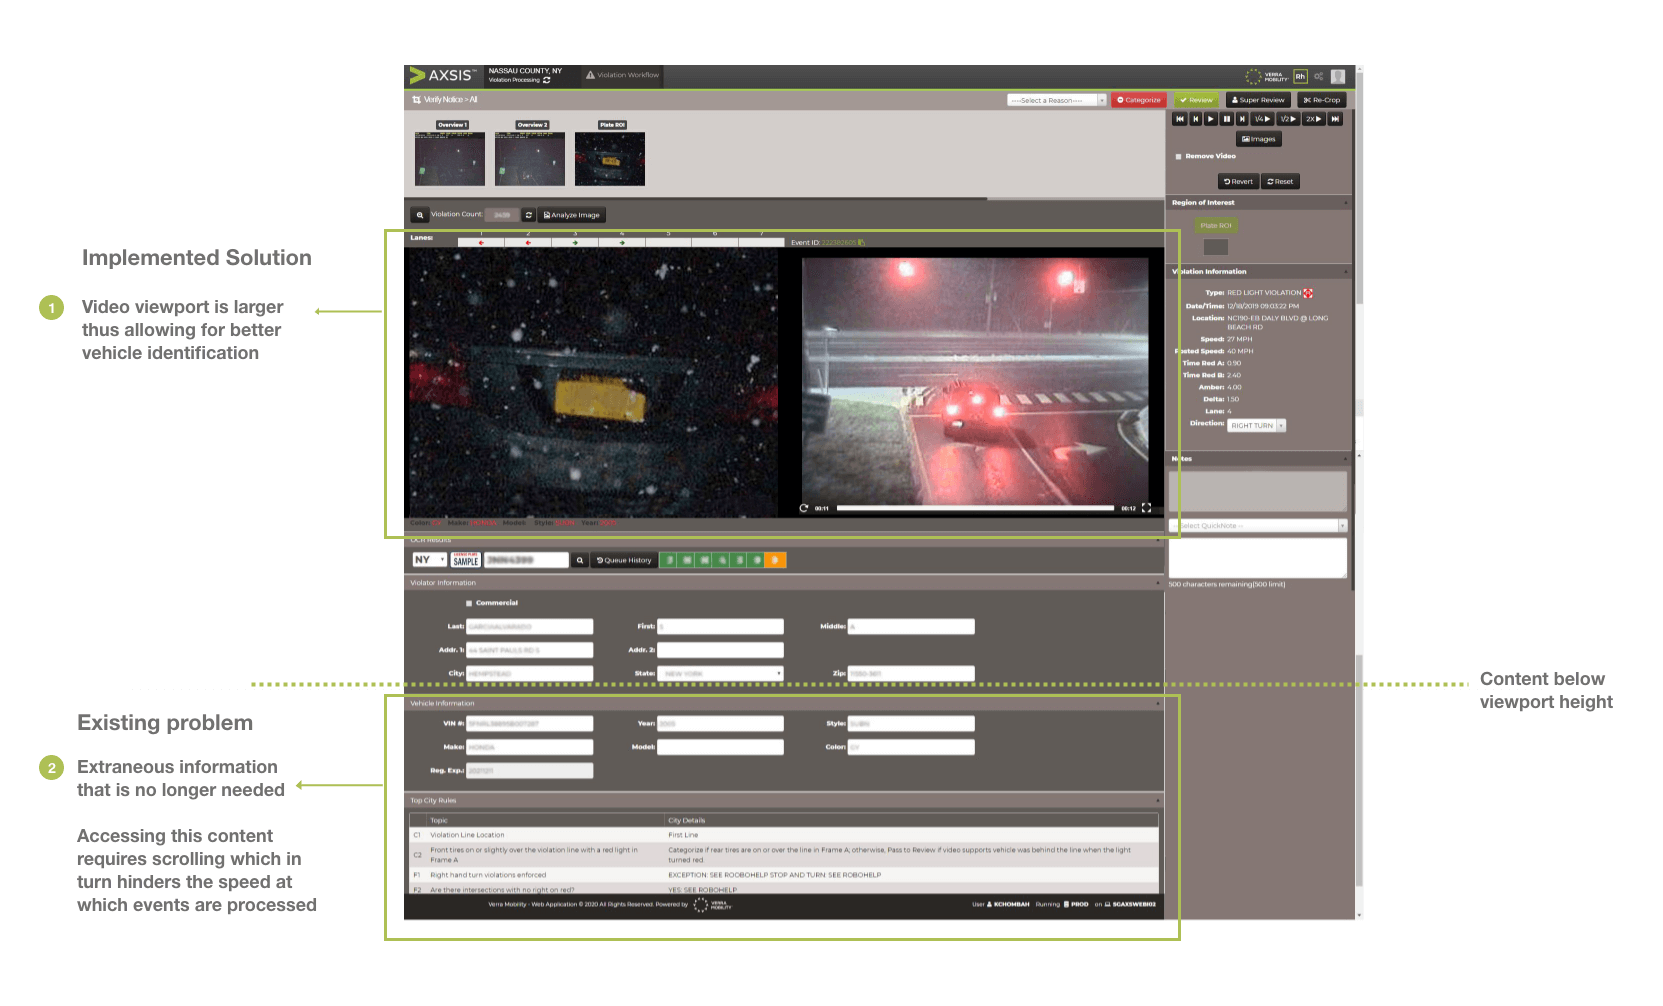Click the notes text area
1663x1006 pixels.
pos(1258,558)
